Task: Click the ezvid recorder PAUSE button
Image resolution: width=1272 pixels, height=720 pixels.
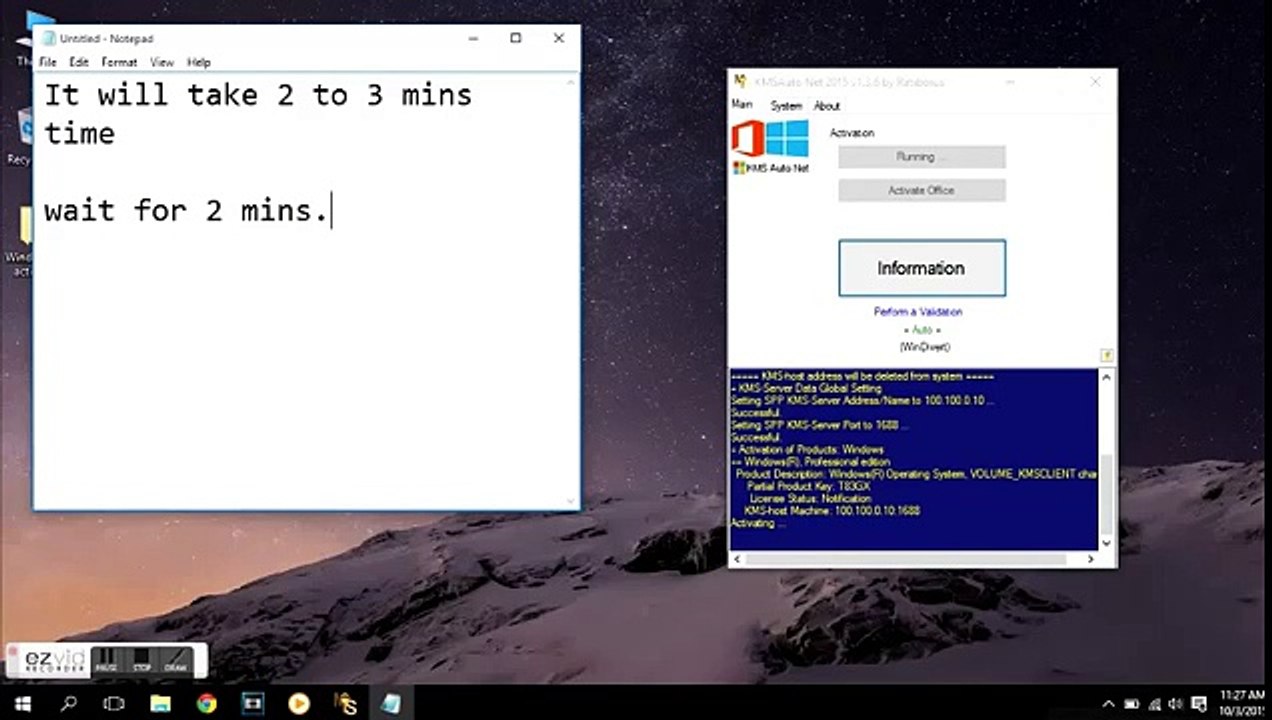Action: [x=105, y=661]
